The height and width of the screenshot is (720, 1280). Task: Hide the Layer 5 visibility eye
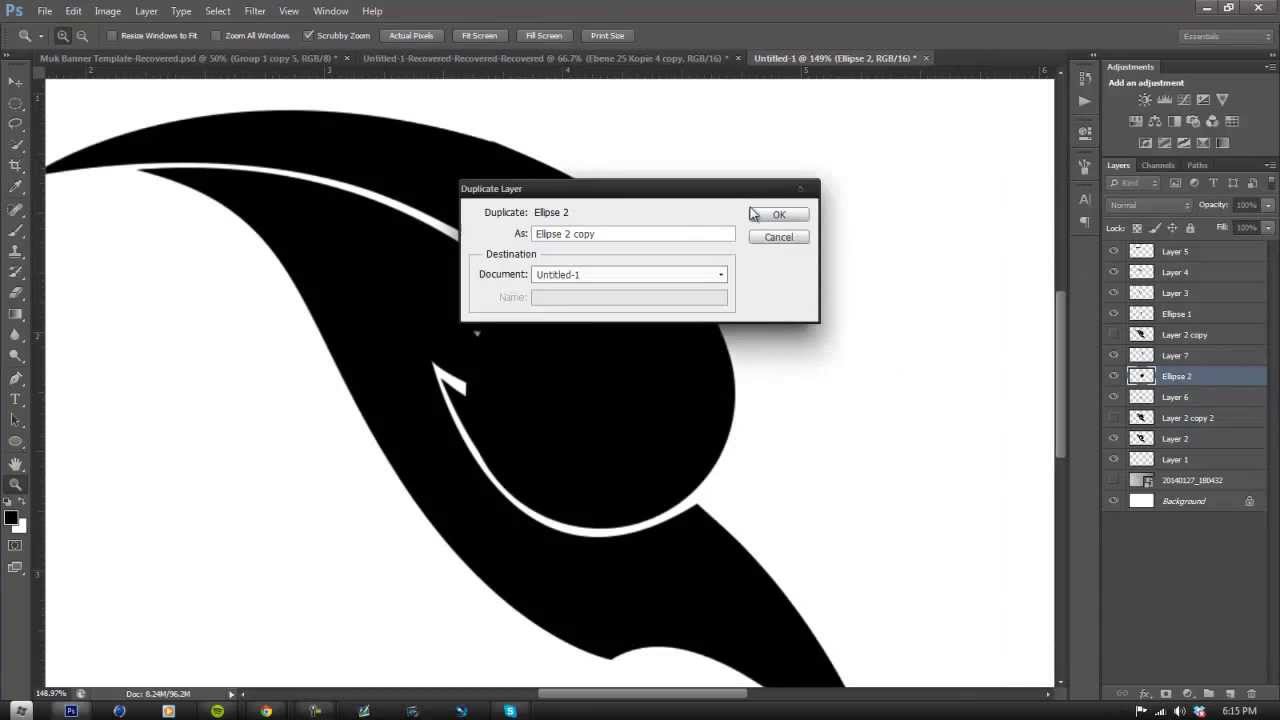click(x=1114, y=251)
